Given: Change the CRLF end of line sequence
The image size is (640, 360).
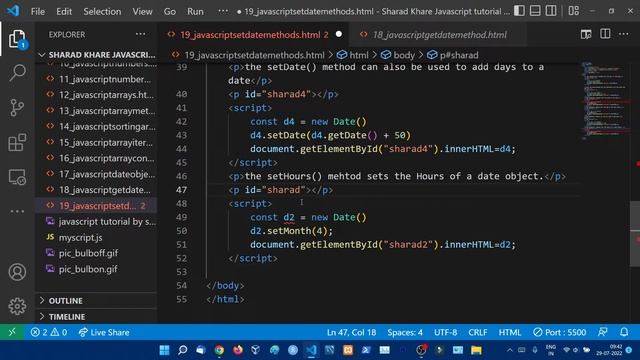Looking at the screenshot, I should pos(478,332).
